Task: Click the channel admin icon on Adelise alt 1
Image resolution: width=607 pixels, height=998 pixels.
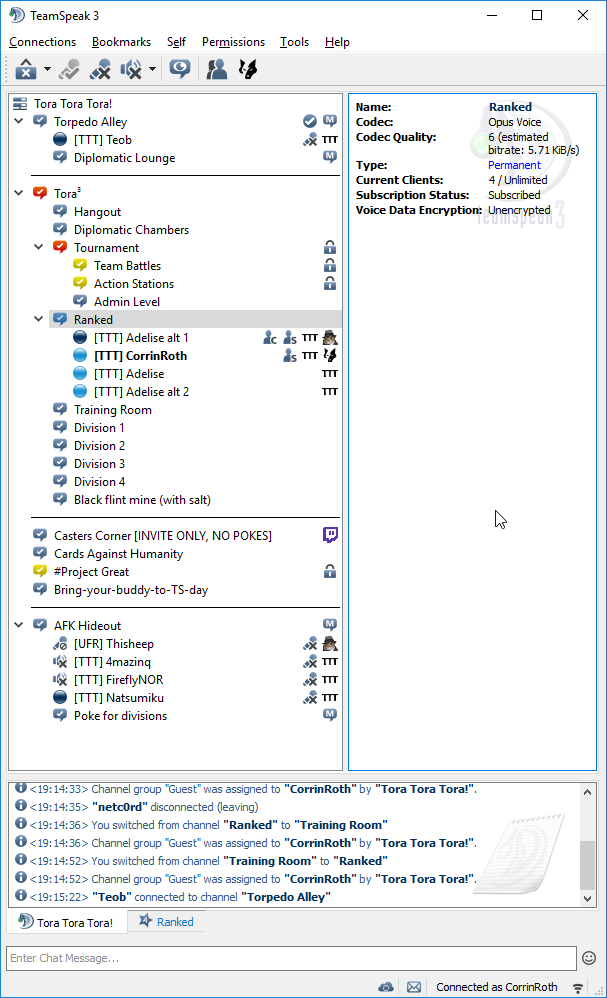Action: click(x=270, y=338)
